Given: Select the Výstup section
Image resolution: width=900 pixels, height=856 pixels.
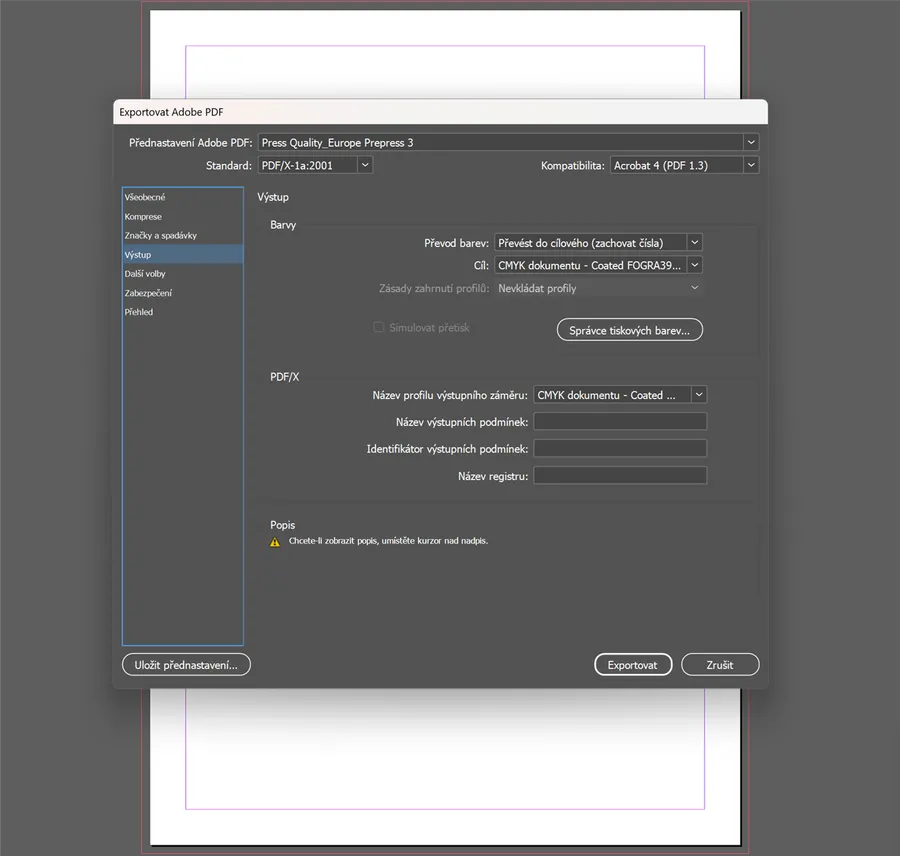Looking at the screenshot, I should click(x=183, y=254).
